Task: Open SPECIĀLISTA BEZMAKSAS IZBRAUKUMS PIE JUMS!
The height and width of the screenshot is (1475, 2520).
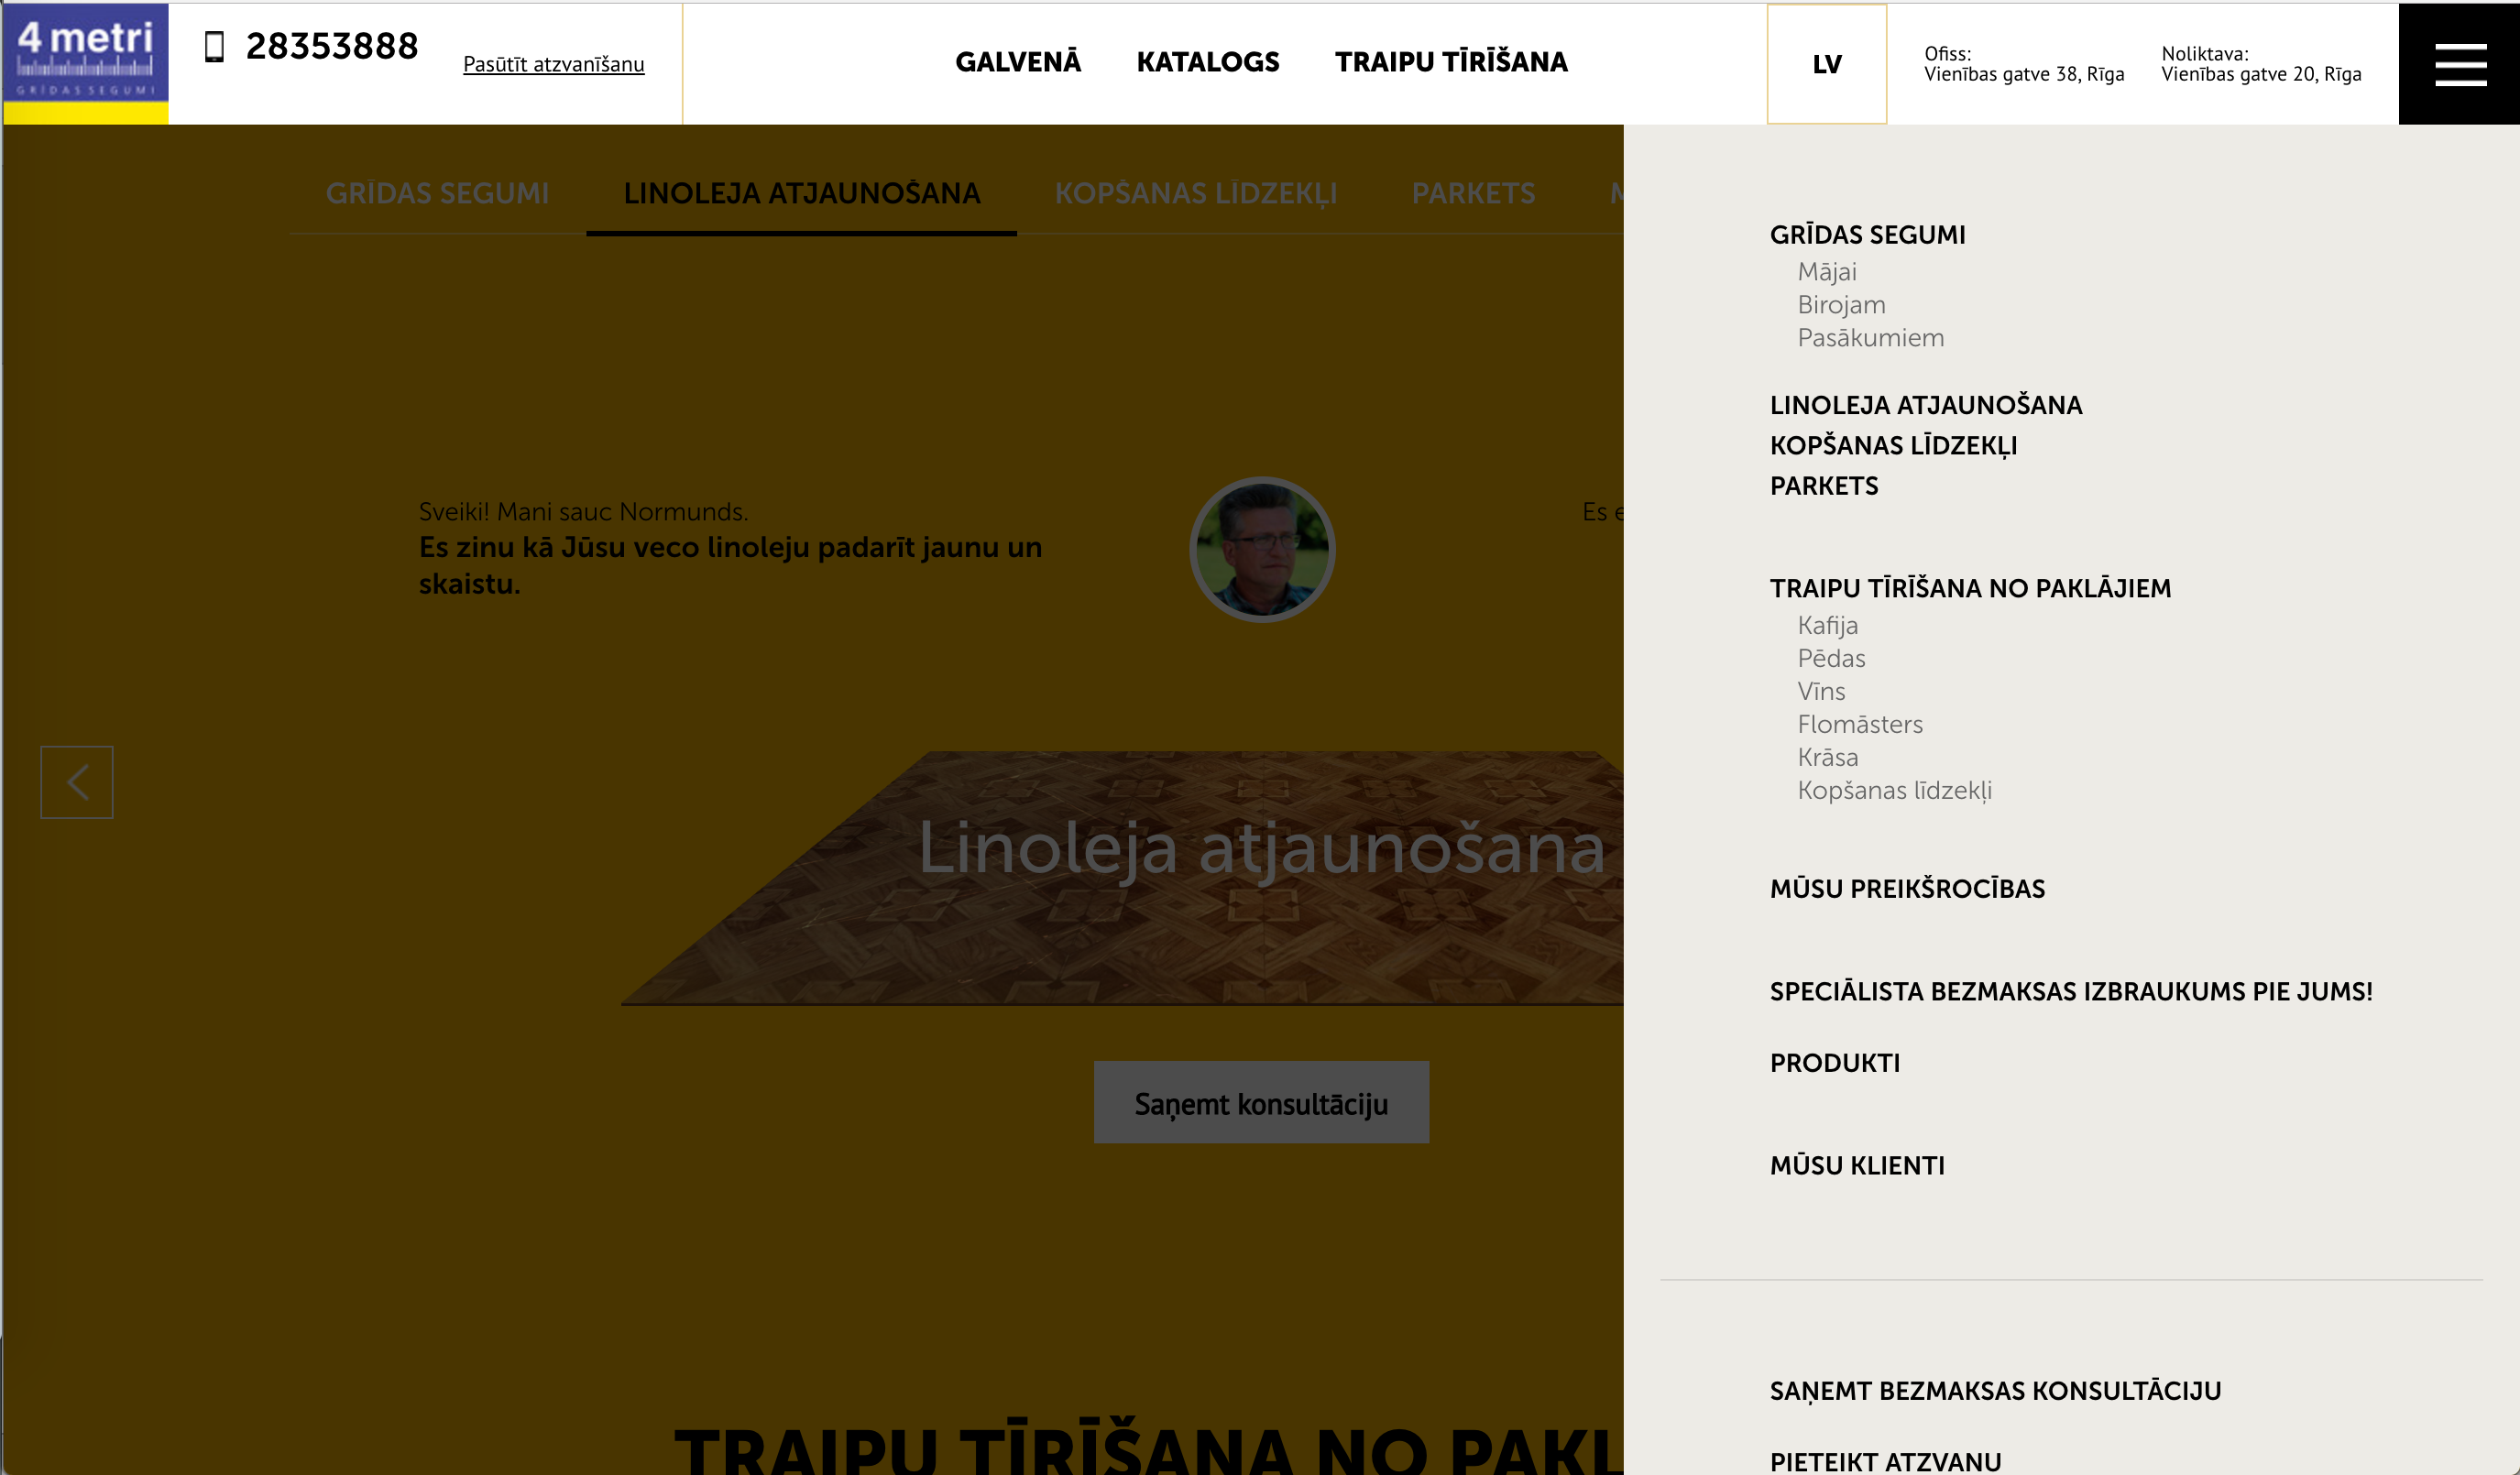Action: click(x=2071, y=991)
